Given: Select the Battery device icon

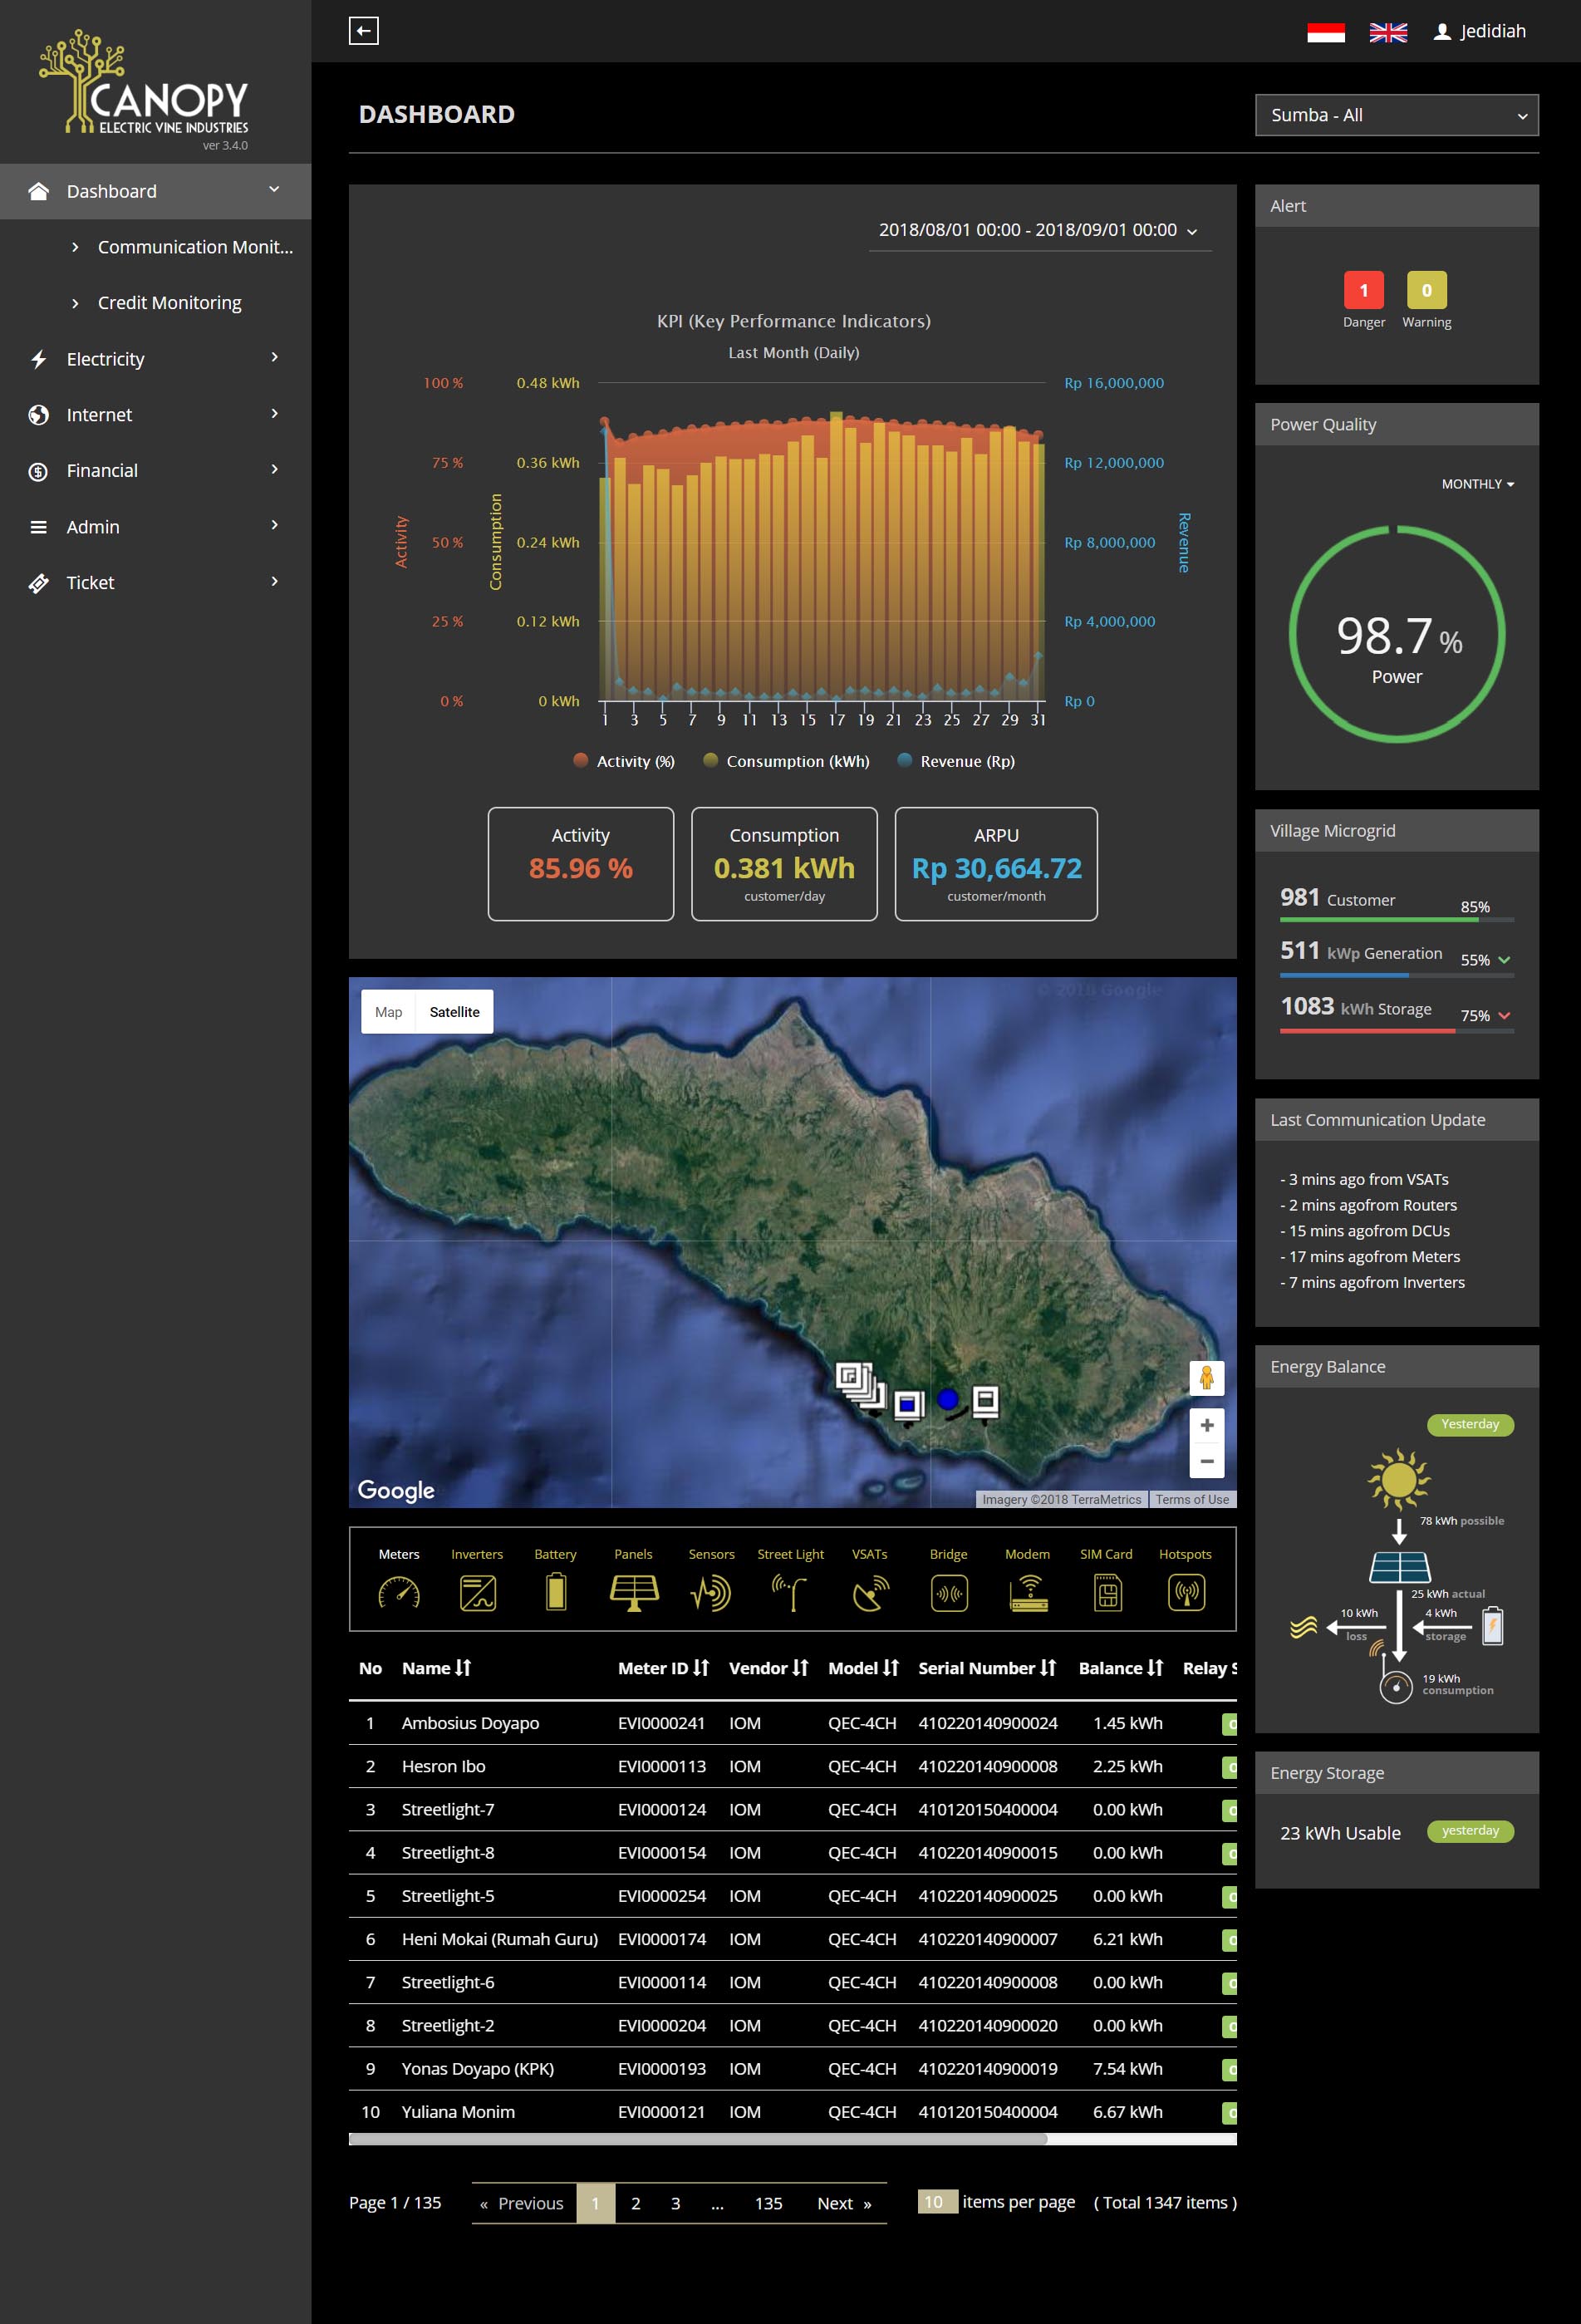Looking at the screenshot, I should 556,1591.
